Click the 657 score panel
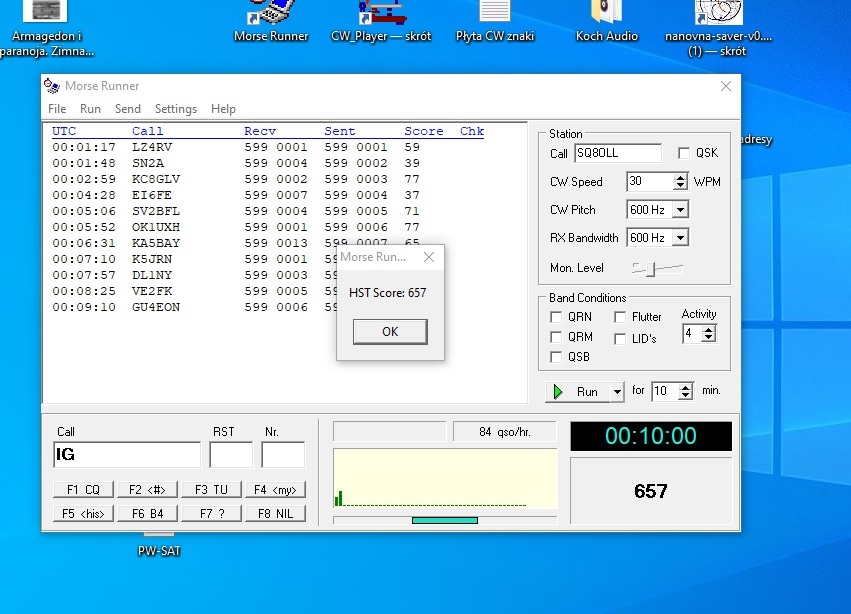Viewport: 851px width, 614px height. [651, 491]
